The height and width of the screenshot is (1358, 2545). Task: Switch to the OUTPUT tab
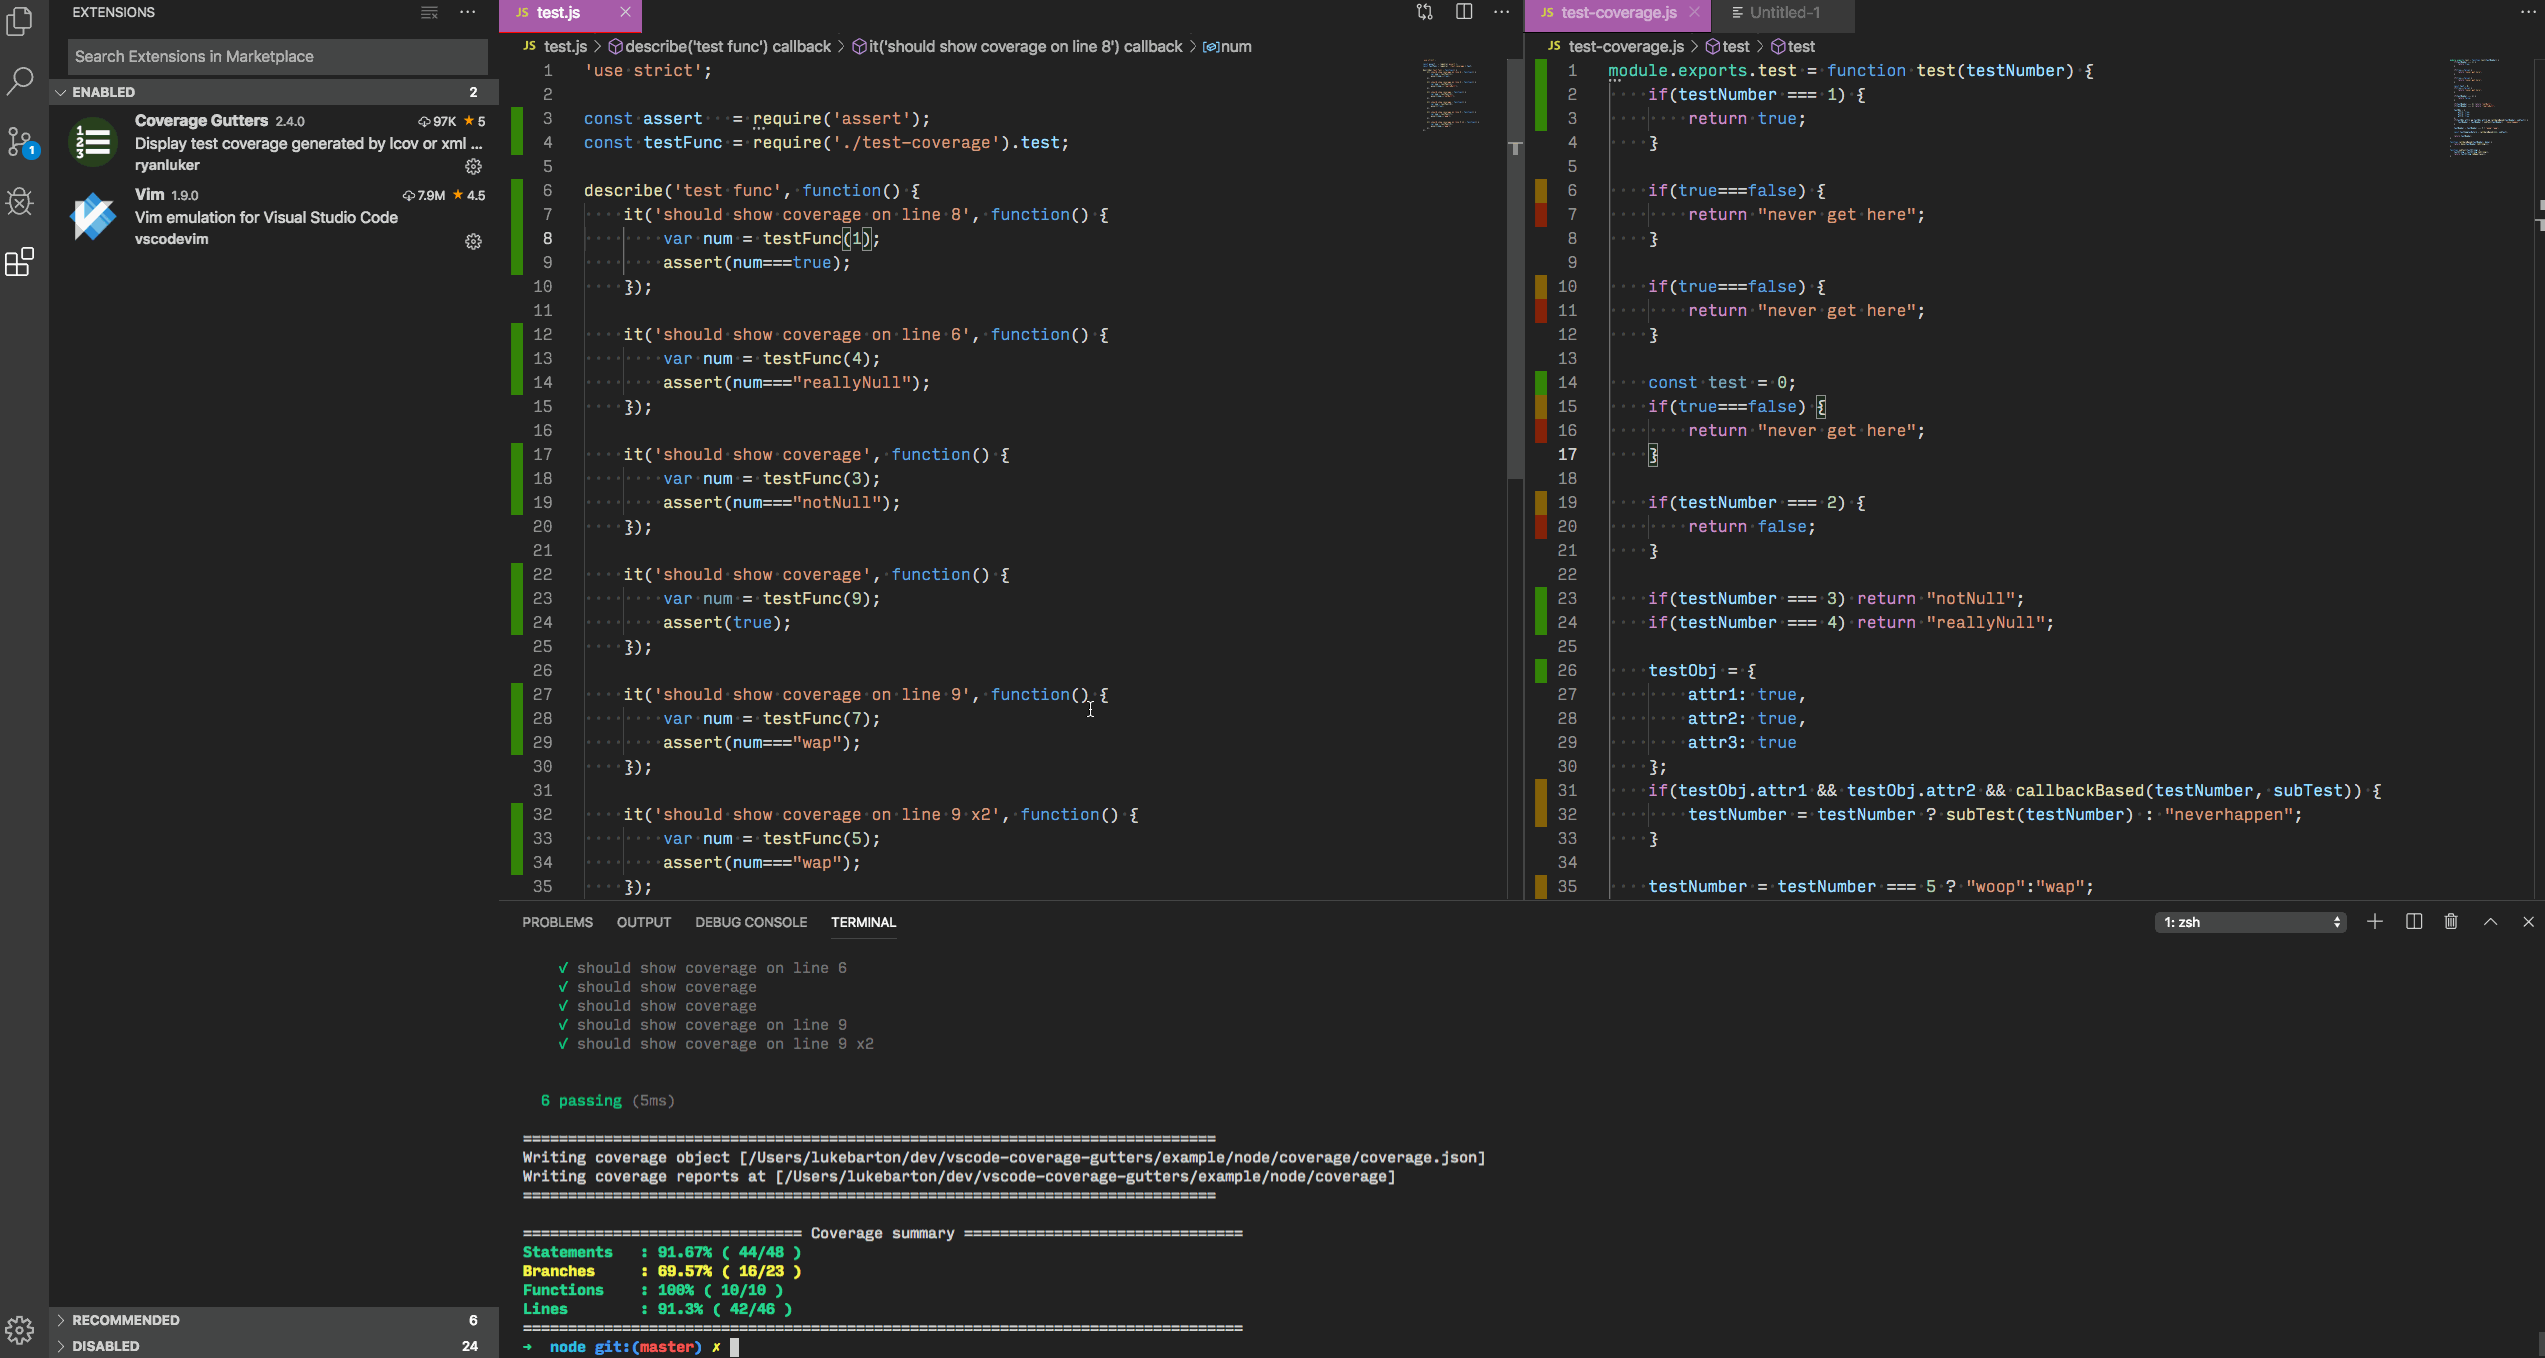pyautogui.click(x=644, y=922)
